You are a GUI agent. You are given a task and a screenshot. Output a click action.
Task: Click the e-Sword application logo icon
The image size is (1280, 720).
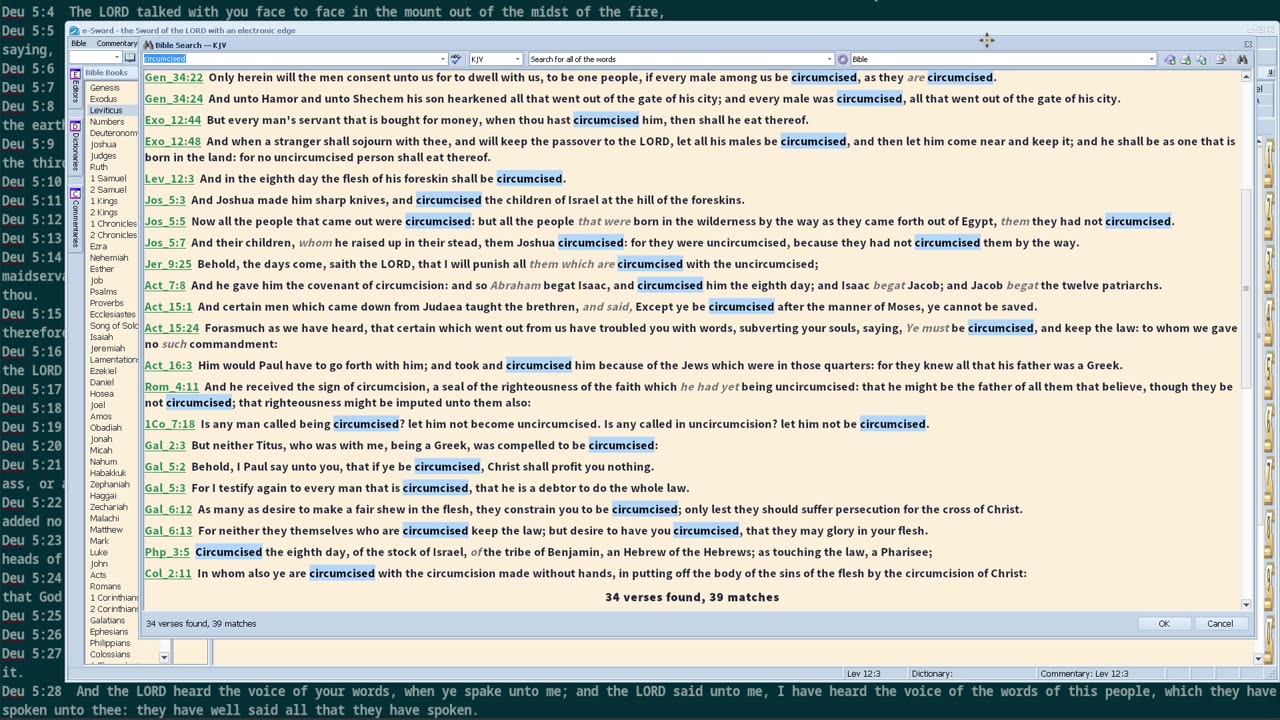(x=74, y=31)
